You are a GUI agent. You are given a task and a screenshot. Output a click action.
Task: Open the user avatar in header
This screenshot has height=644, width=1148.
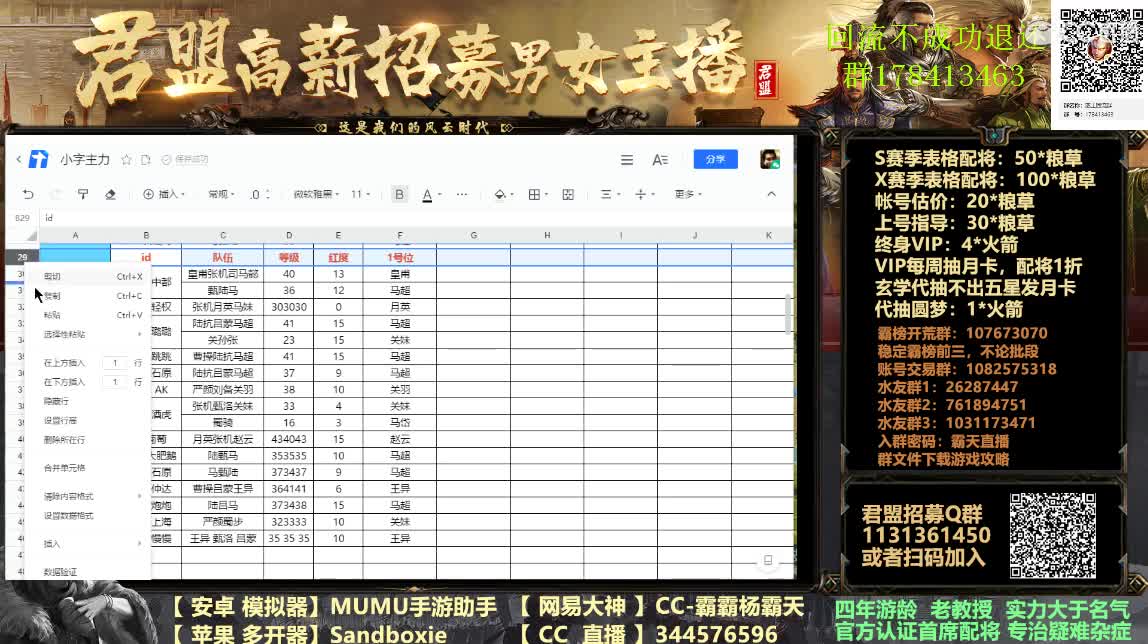769,159
